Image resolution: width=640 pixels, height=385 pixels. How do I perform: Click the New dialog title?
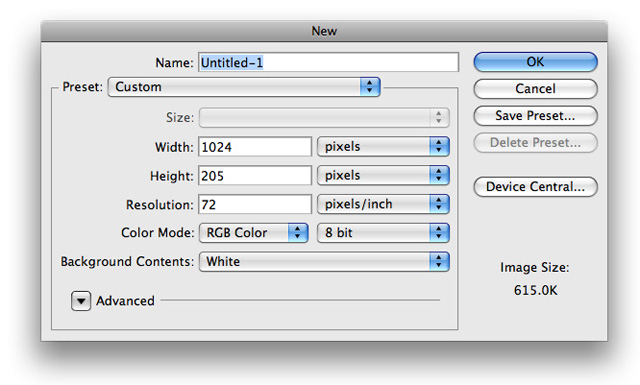tap(324, 31)
